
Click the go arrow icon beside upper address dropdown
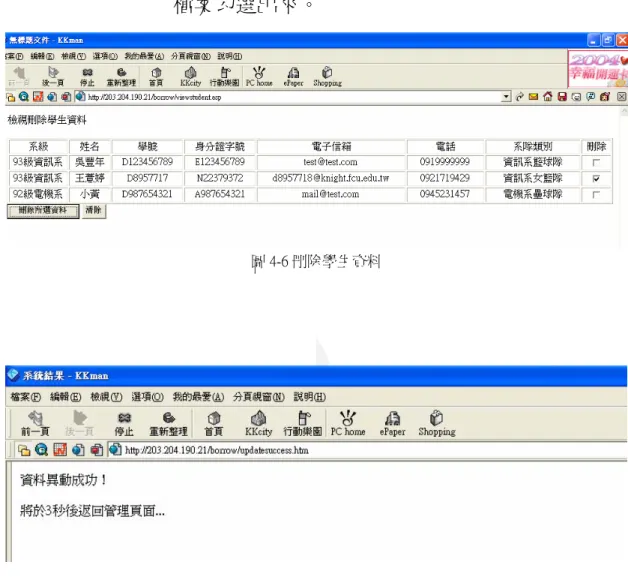519,97
